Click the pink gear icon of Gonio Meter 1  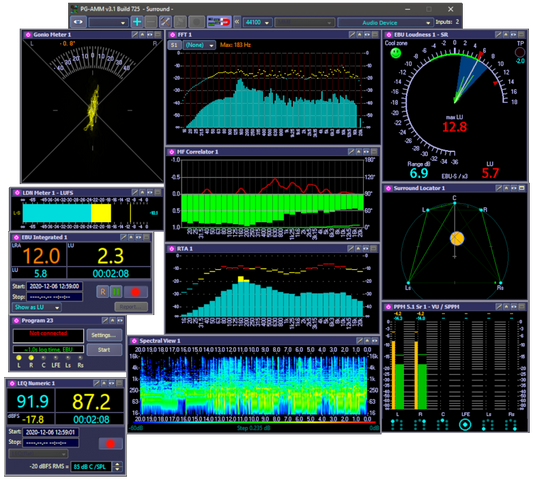[x=28, y=35]
